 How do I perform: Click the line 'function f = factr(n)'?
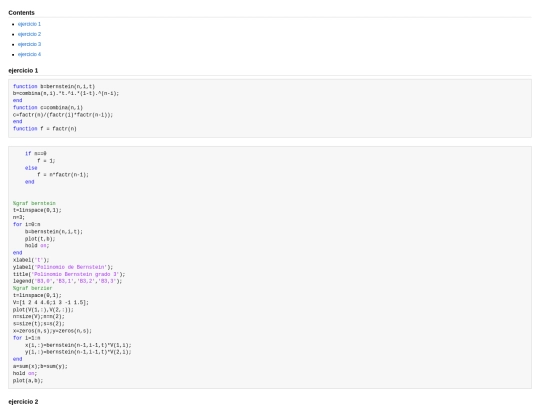pyautogui.click(x=45, y=129)
